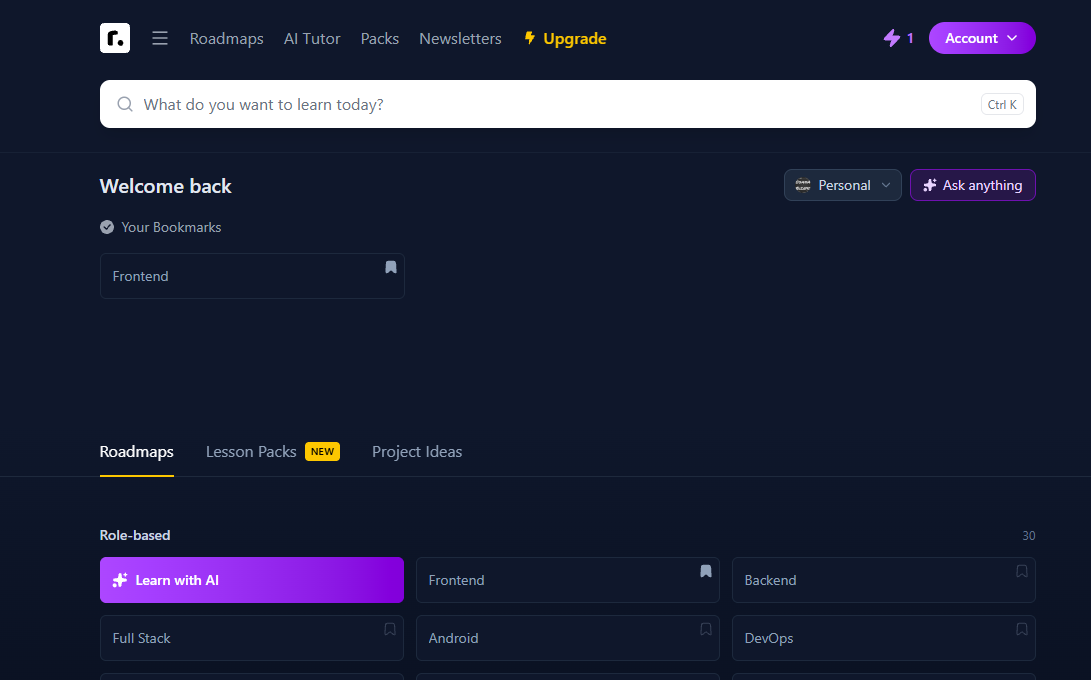Image resolution: width=1091 pixels, height=680 pixels.
Task: Open the DevOps roadmap card
Action: click(x=884, y=638)
